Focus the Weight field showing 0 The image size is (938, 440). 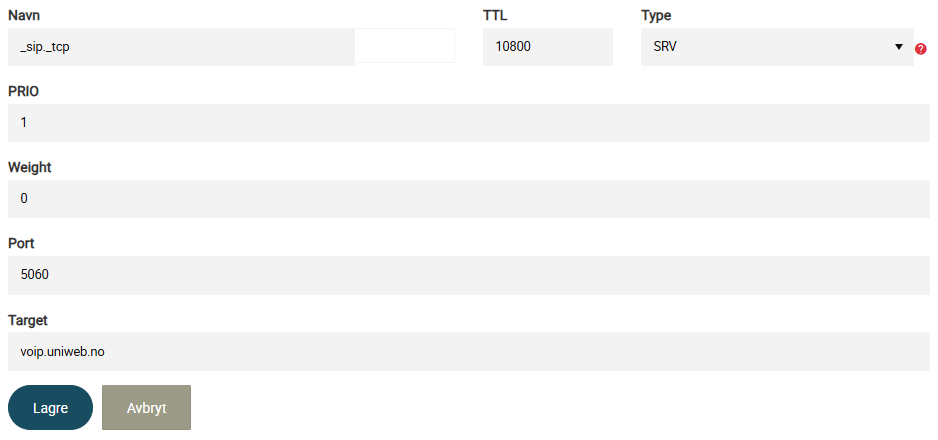(469, 198)
